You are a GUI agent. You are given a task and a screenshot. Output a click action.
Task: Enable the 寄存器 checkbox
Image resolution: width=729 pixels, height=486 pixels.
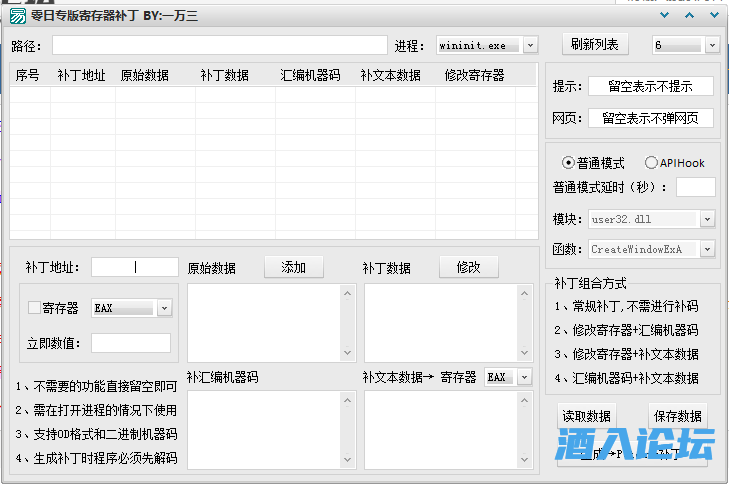(x=35, y=308)
